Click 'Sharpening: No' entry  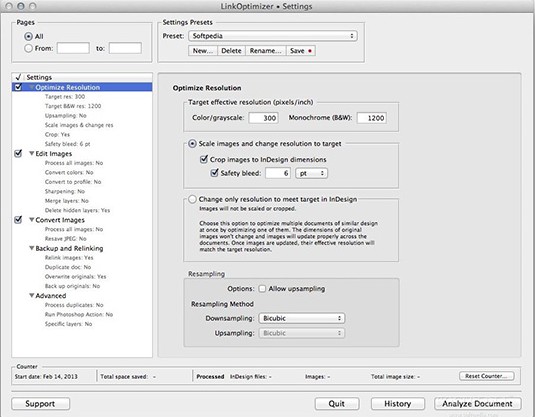[x=65, y=191]
